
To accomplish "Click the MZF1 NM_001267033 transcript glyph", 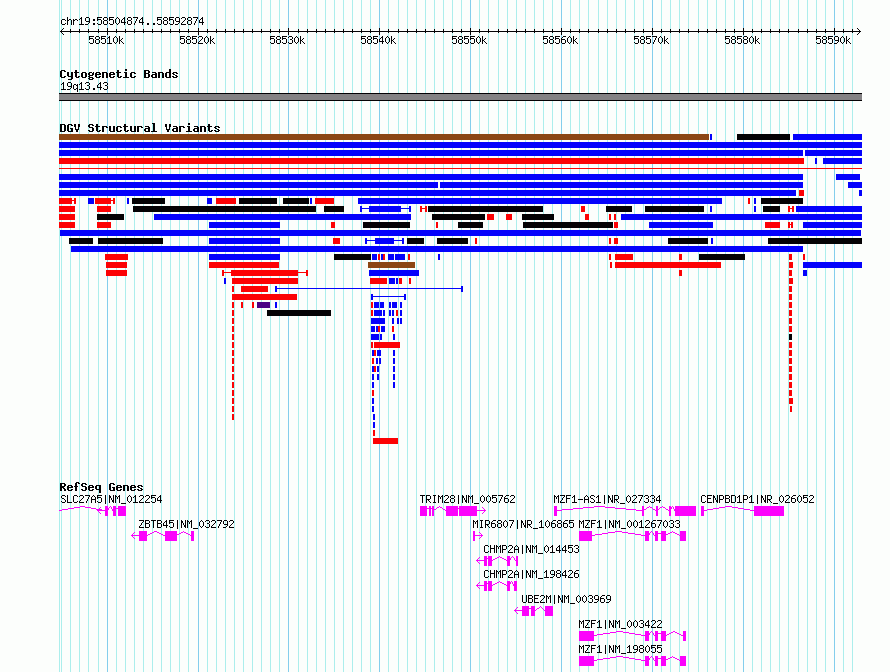I will (632, 536).
